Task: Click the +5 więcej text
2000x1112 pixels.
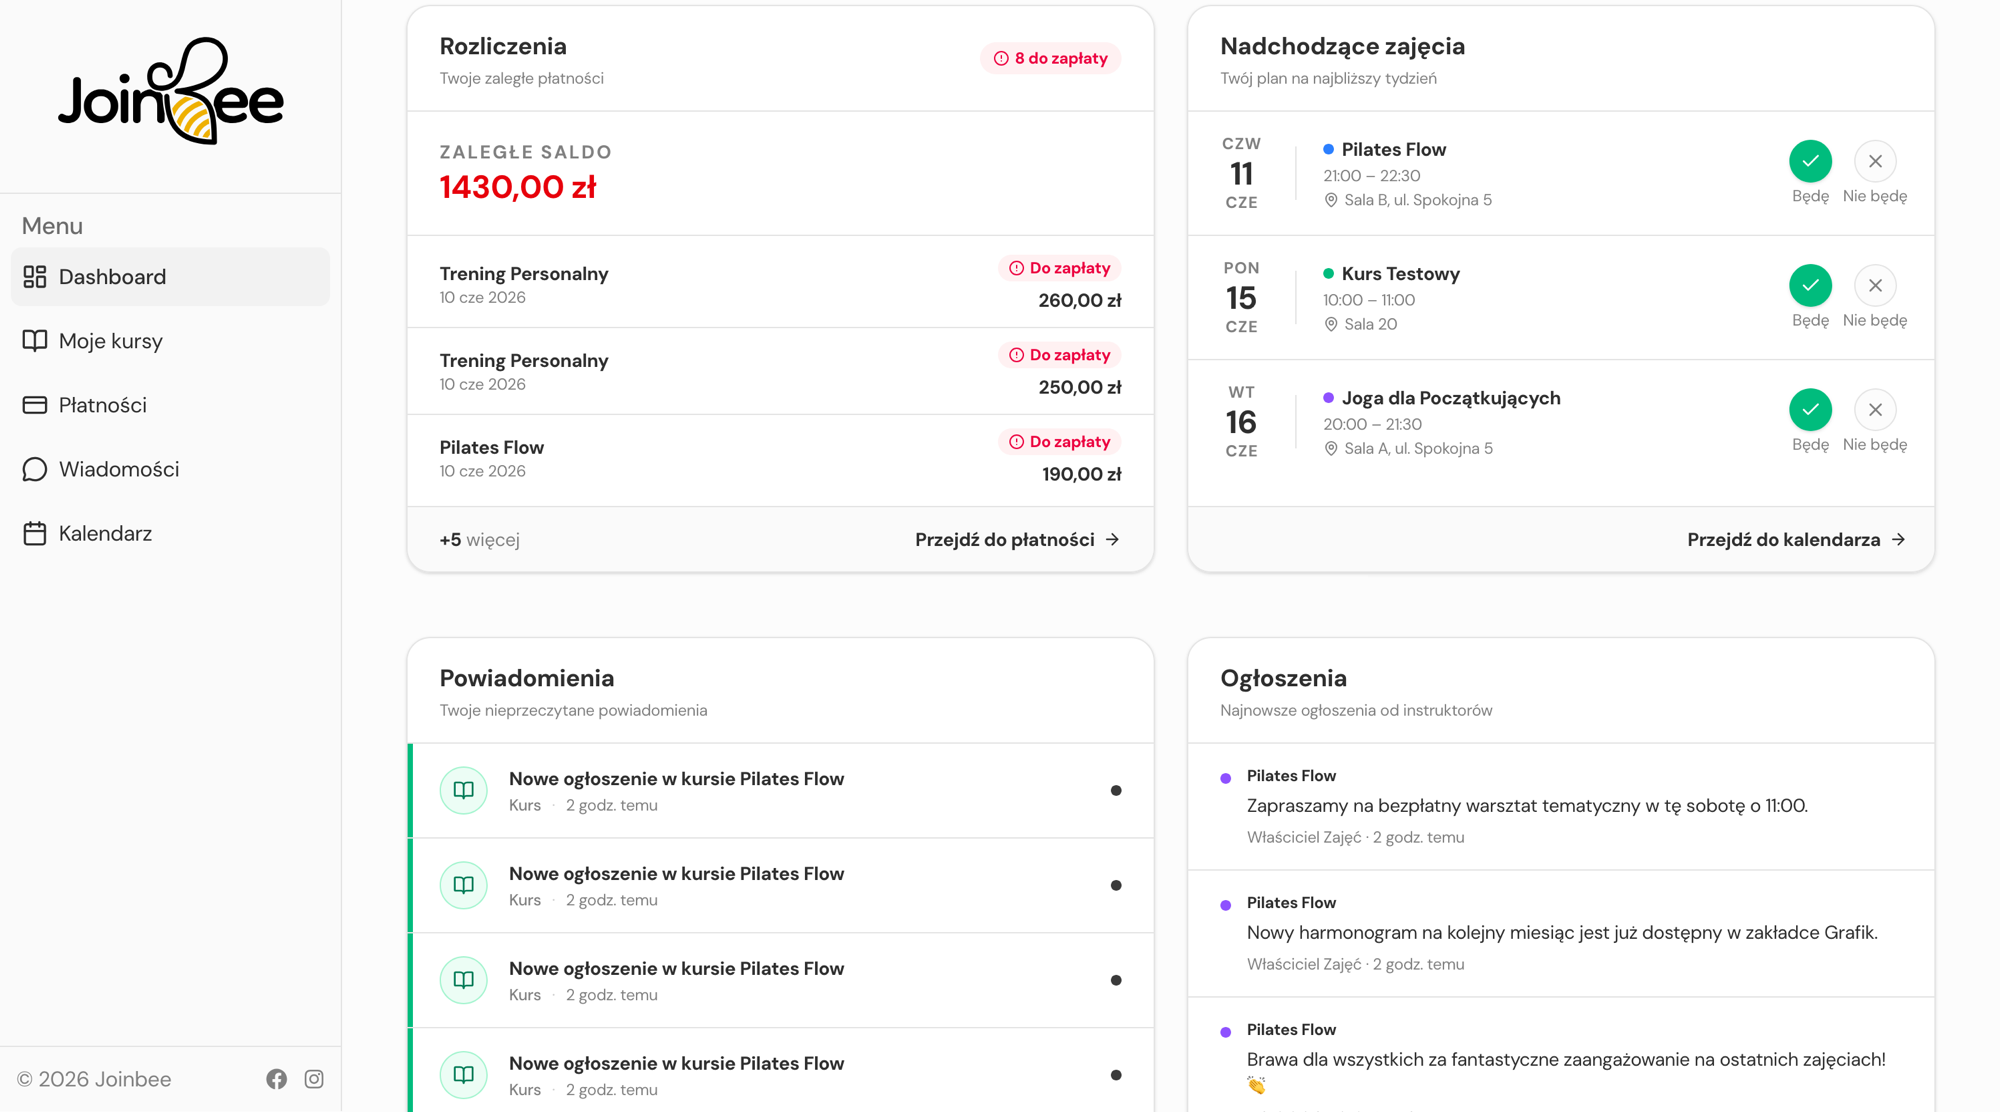Action: tap(480, 540)
